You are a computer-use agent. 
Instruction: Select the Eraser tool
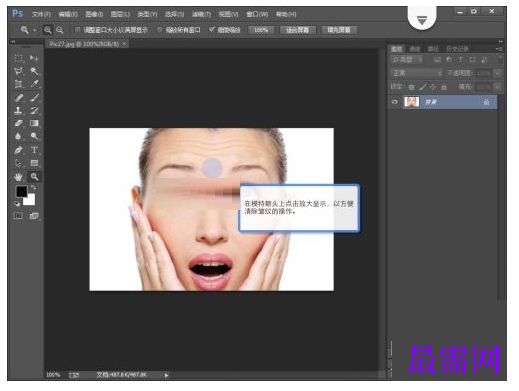(x=18, y=123)
